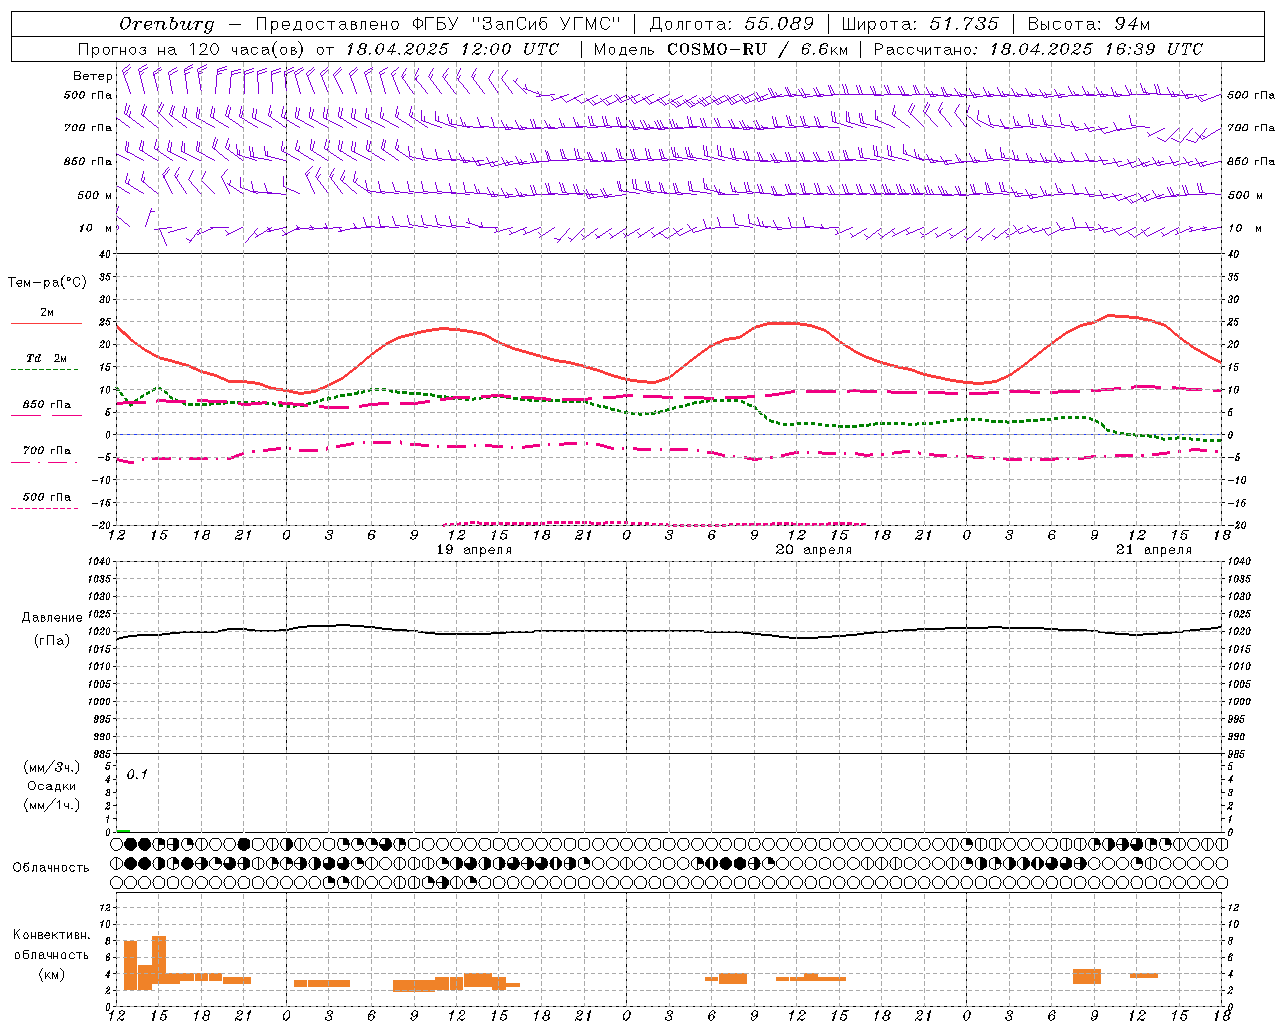Click the small green precipitation bar
The image size is (1280, 1024).
pos(123,830)
